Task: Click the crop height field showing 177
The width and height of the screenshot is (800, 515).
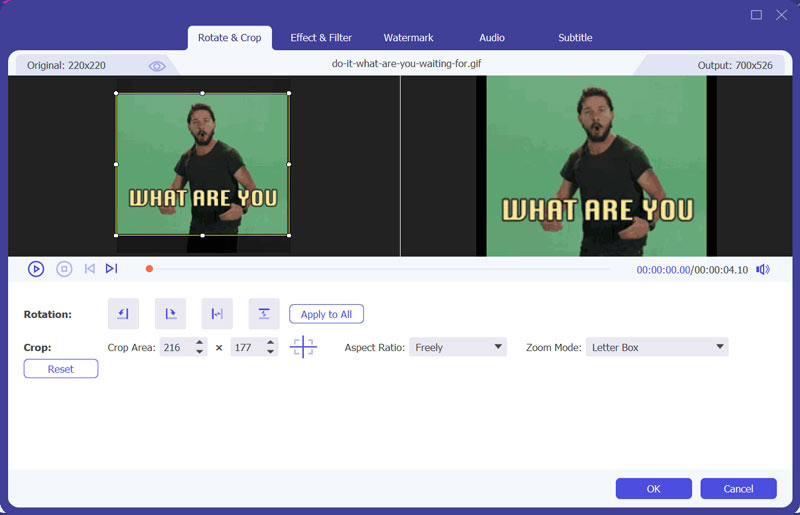Action: [247, 347]
